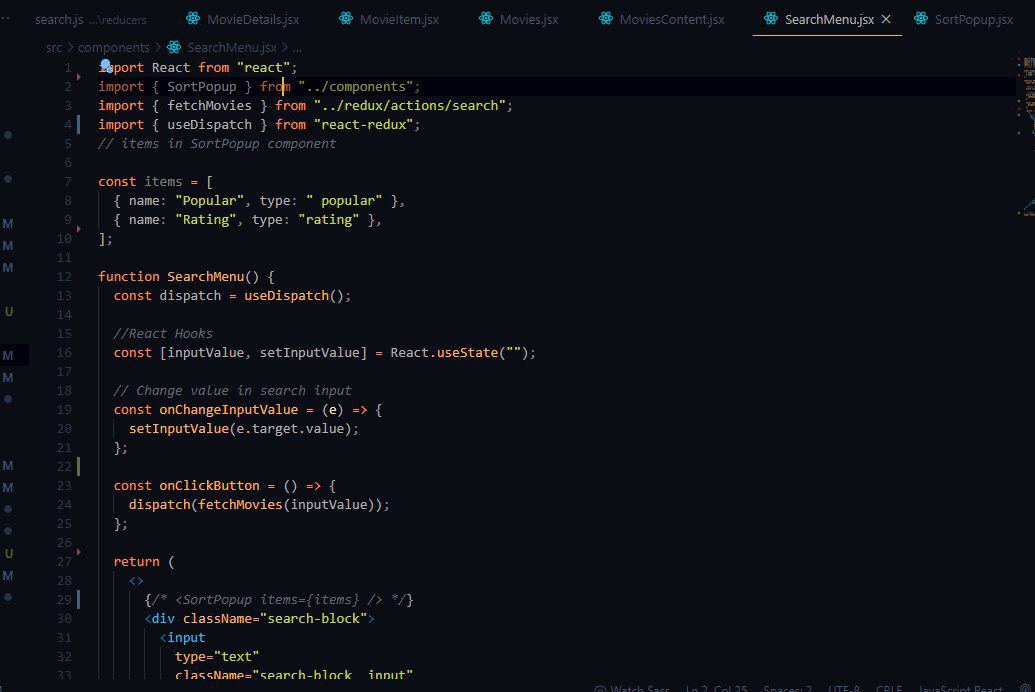Click comment '// items in SortPopup component'
The width and height of the screenshot is (1035, 692).
point(217,143)
